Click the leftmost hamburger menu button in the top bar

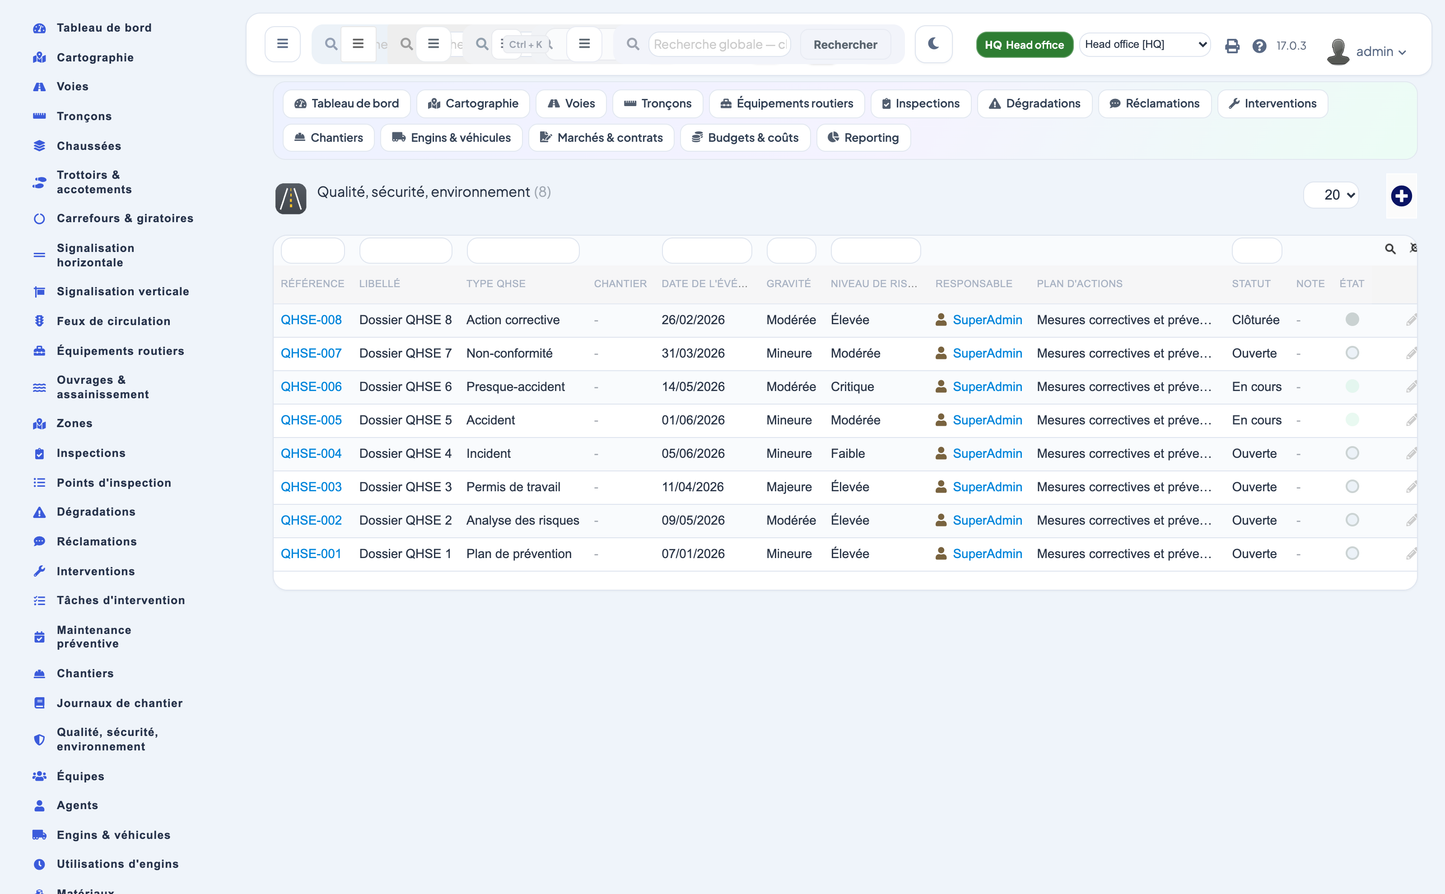[282, 44]
